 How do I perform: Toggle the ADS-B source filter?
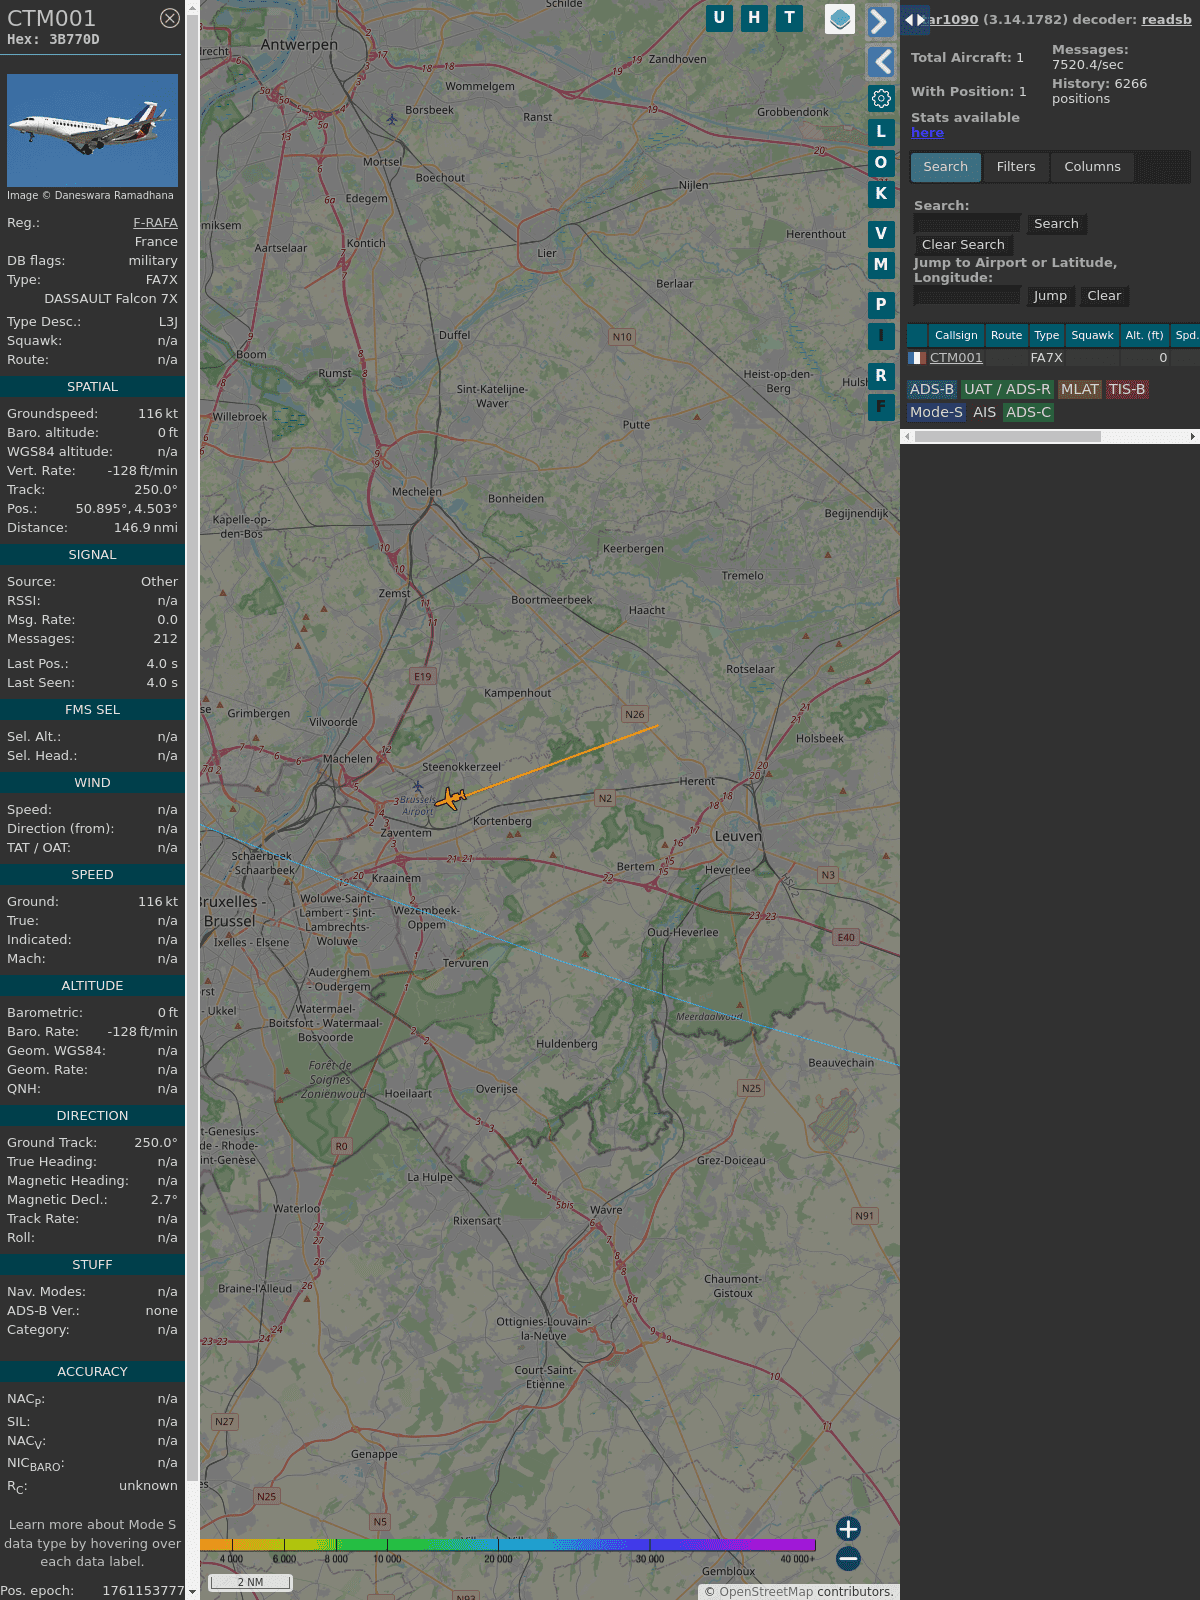coord(932,390)
